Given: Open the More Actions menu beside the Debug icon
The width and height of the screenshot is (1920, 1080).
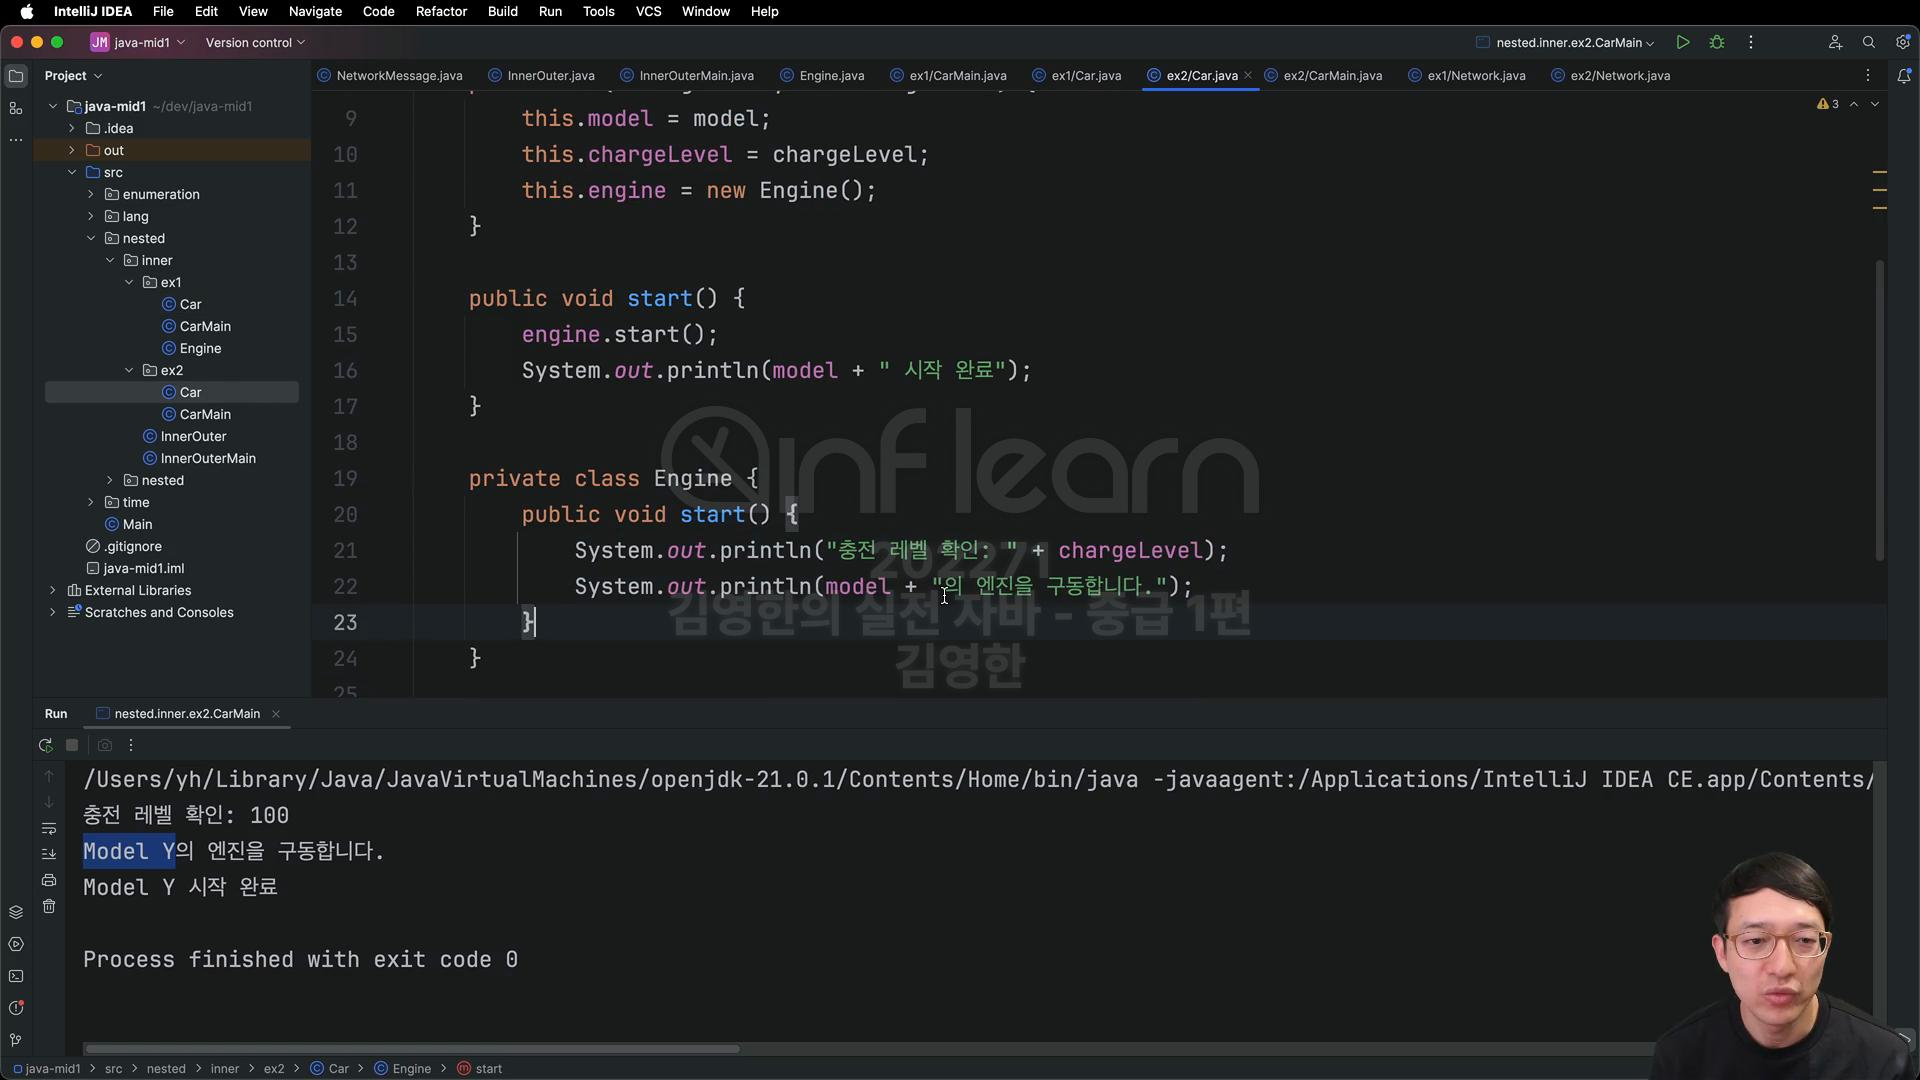Looking at the screenshot, I should tap(1750, 43).
